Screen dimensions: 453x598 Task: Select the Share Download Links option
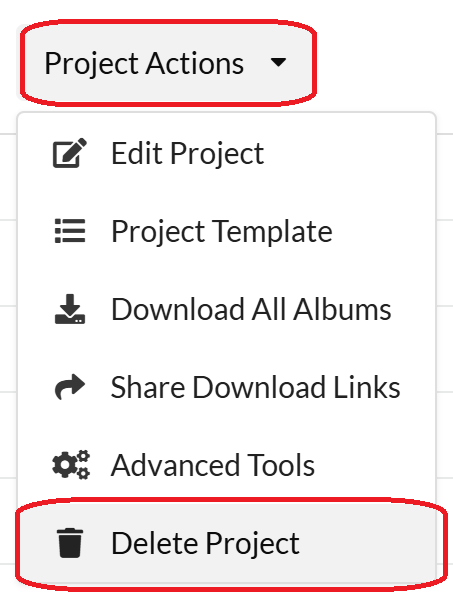(226, 387)
